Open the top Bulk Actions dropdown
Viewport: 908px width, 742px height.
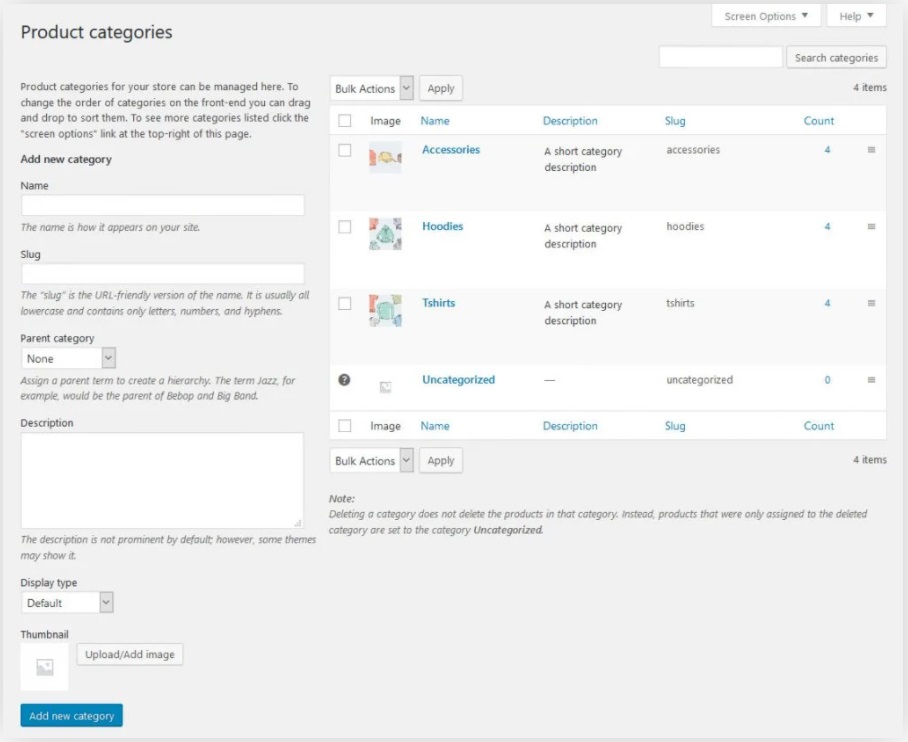(x=372, y=89)
